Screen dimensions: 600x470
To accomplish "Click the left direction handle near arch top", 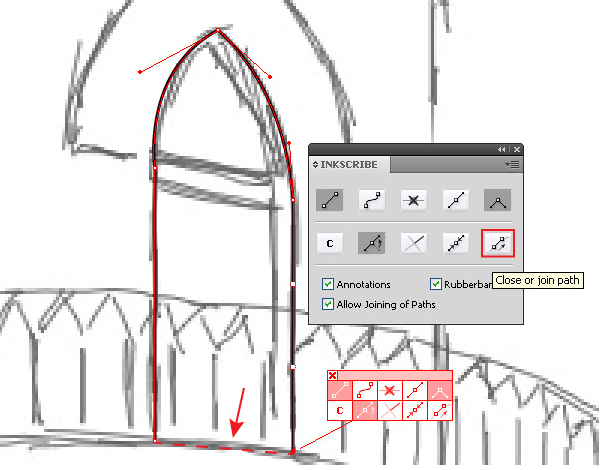I will pyautogui.click(x=140, y=72).
